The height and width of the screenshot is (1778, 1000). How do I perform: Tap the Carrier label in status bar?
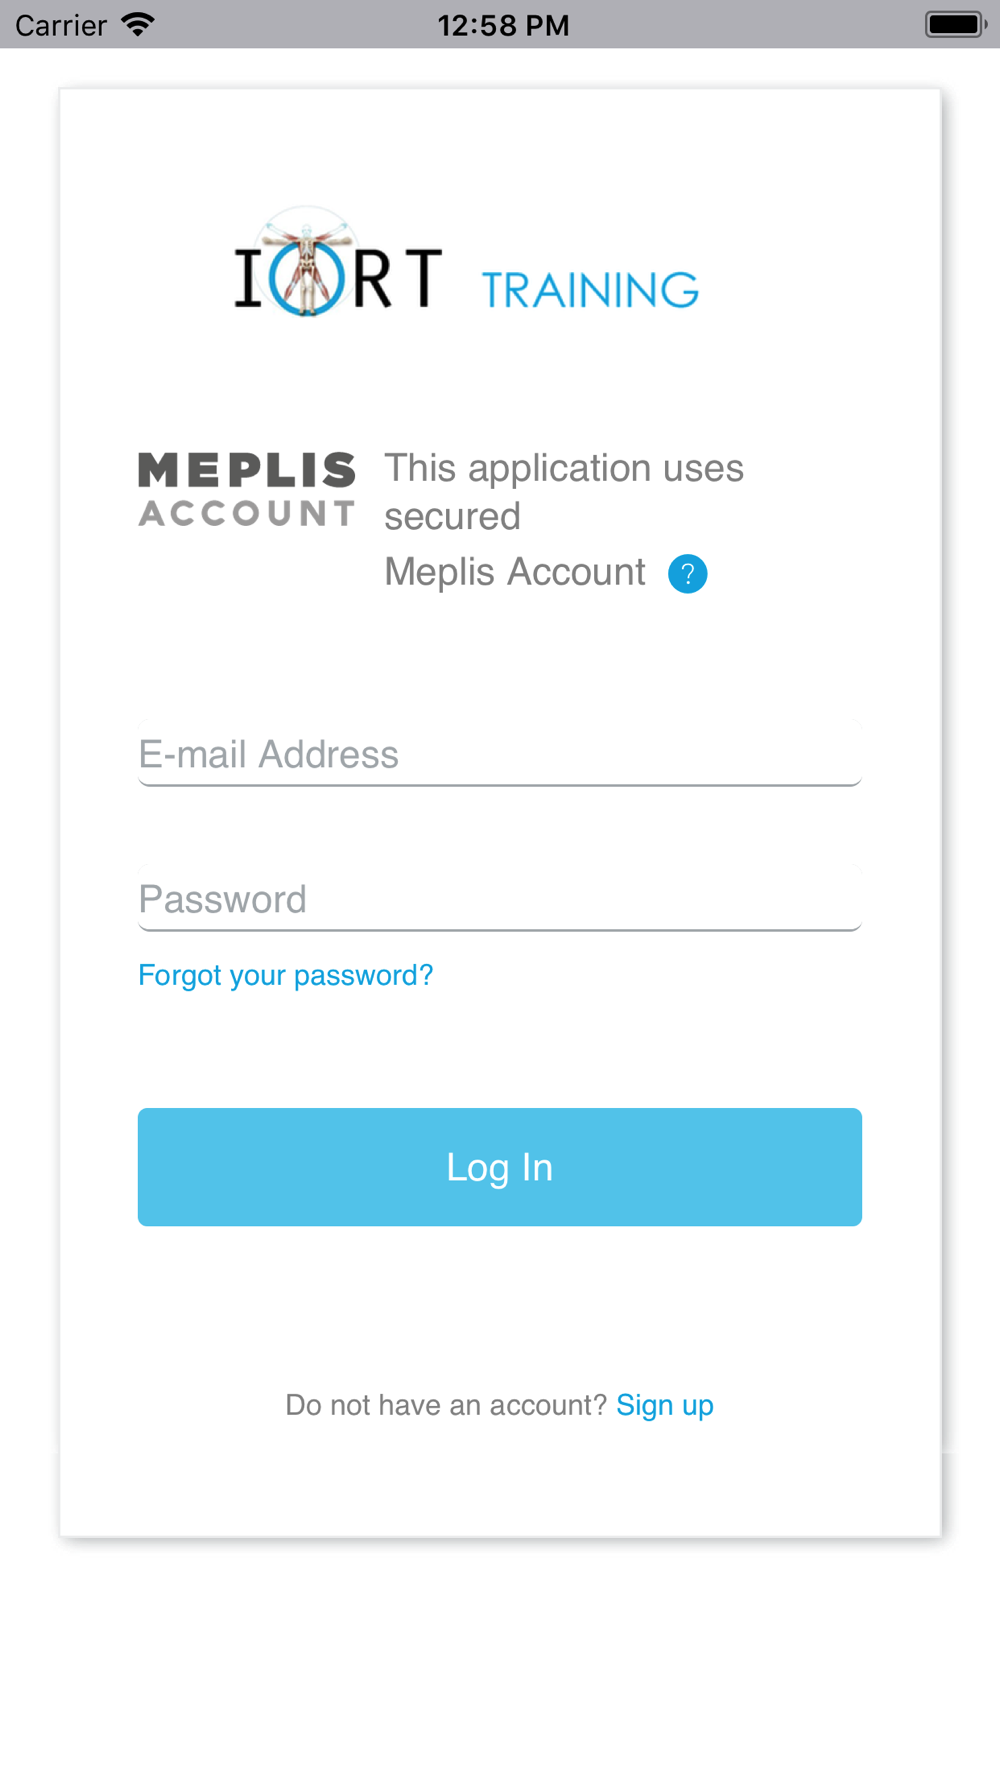tap(61, 25)
